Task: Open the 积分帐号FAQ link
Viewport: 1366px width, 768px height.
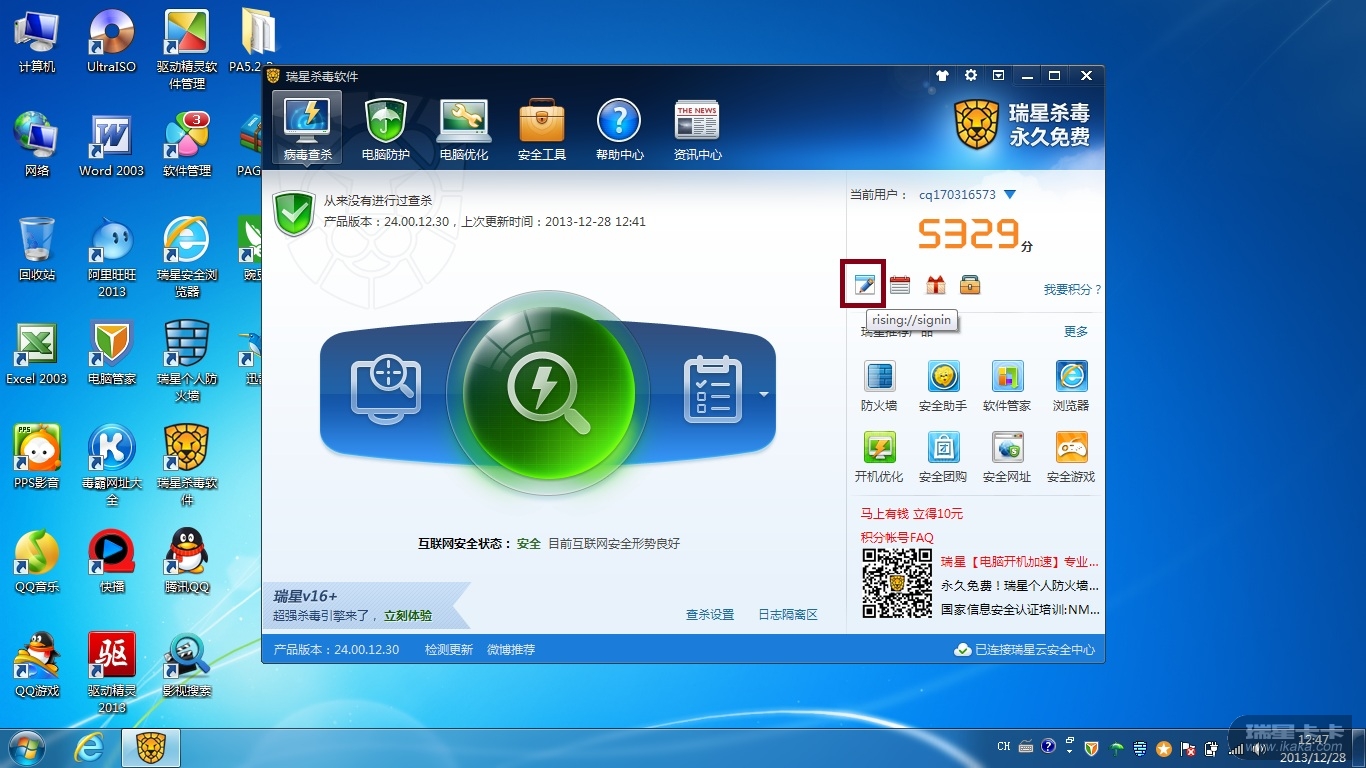Action: point(897,538)
